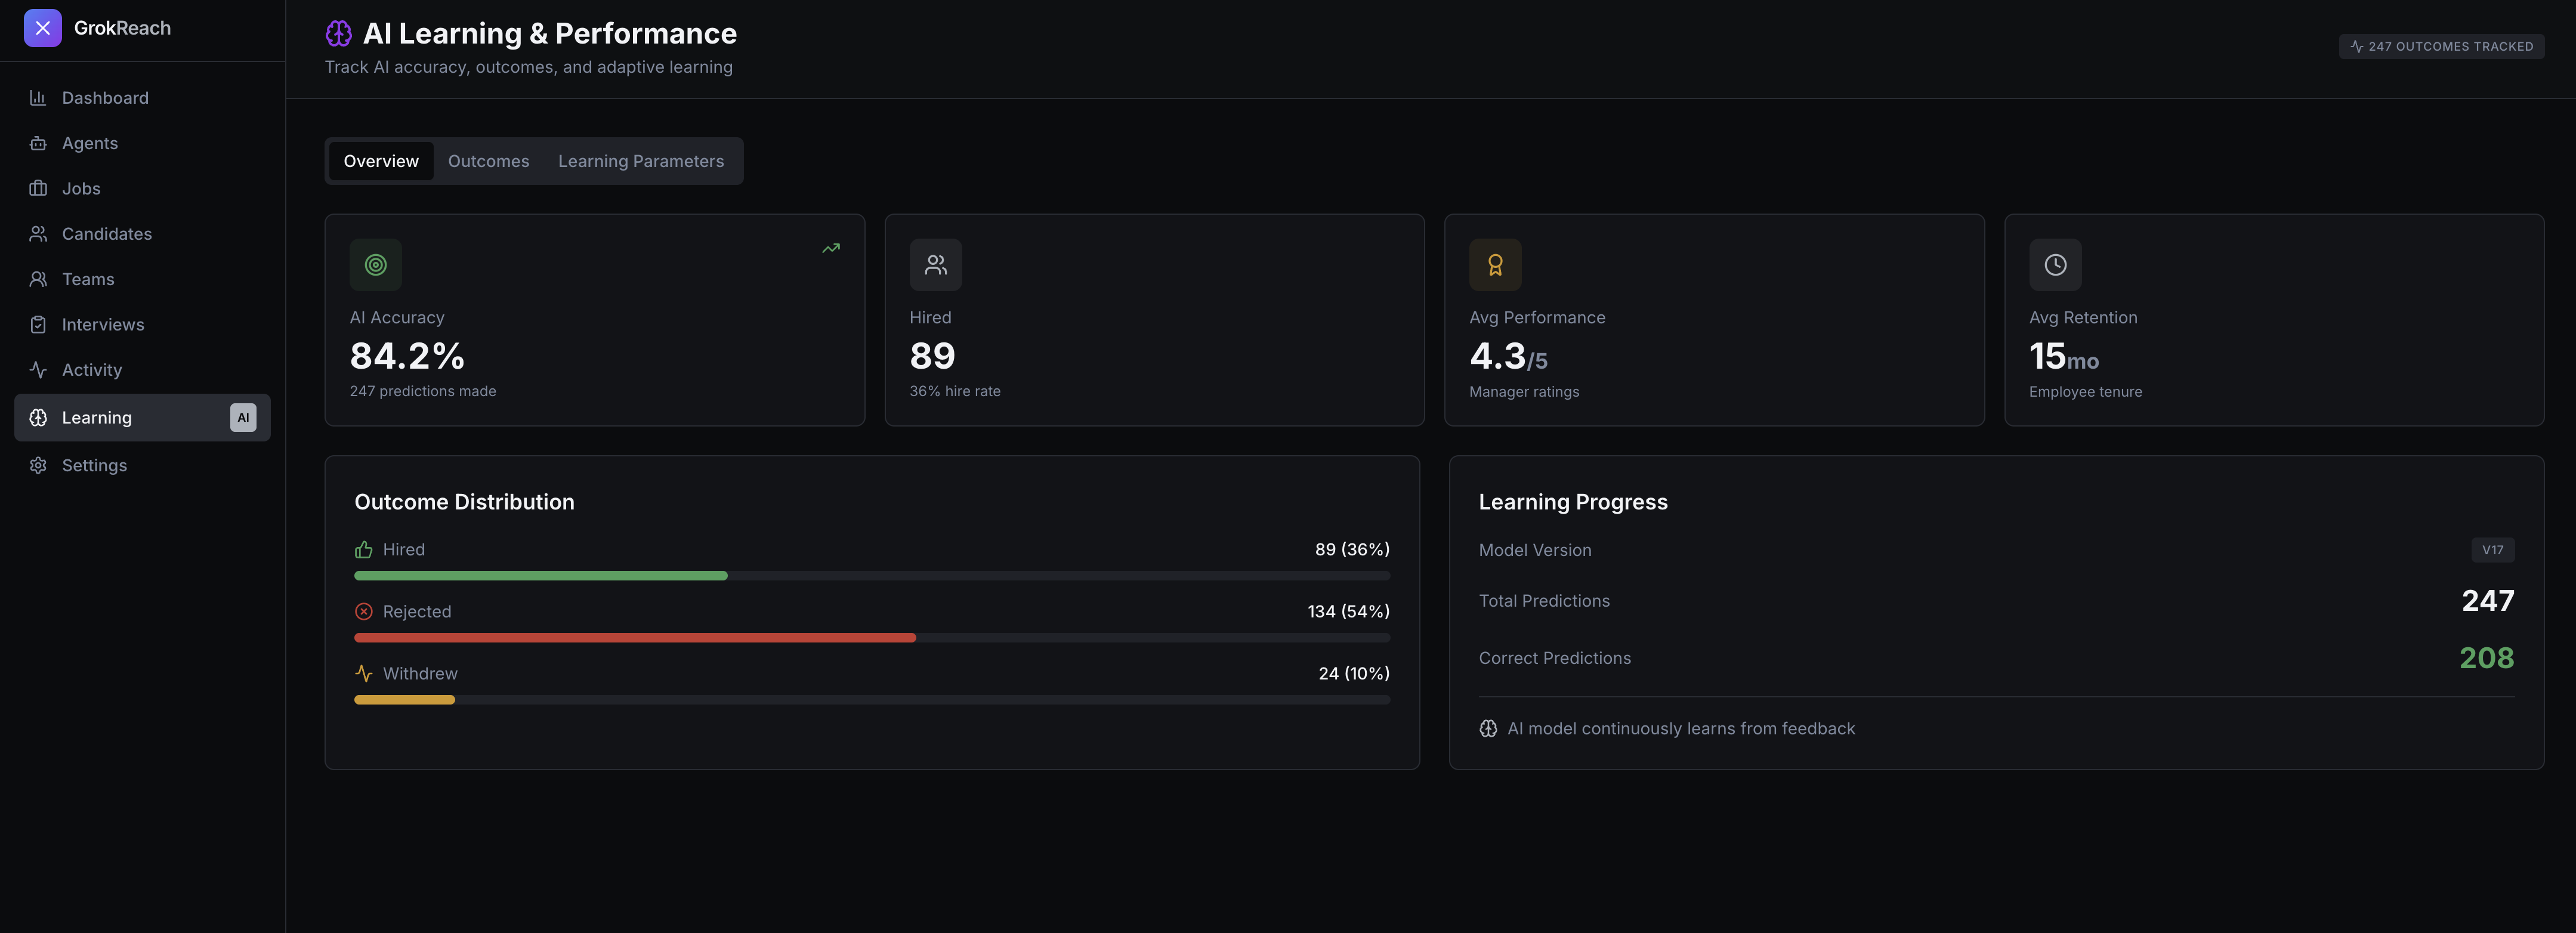The image size is (2576, 933).
Task: Click the GrokReach logo icon
Action: [42, 28]
